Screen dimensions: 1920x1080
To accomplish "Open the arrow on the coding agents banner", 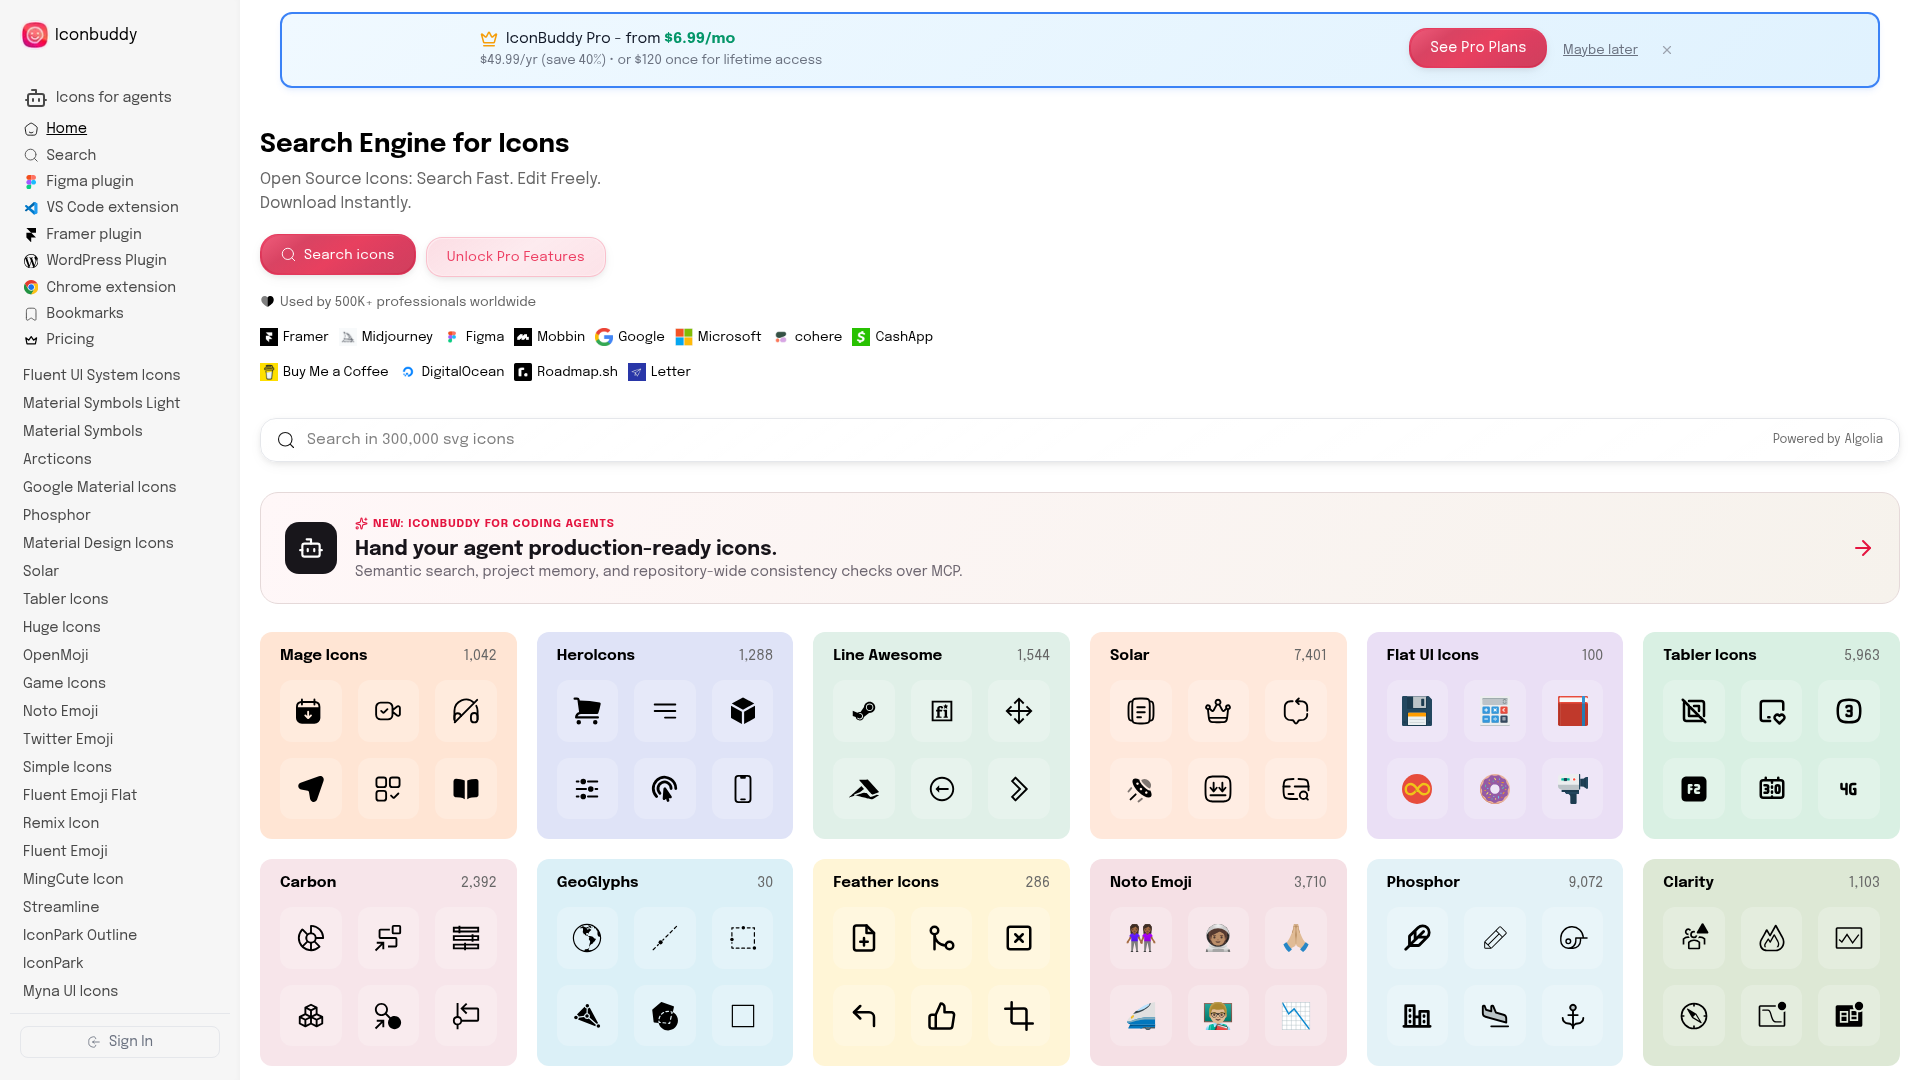I will 1863,548.
